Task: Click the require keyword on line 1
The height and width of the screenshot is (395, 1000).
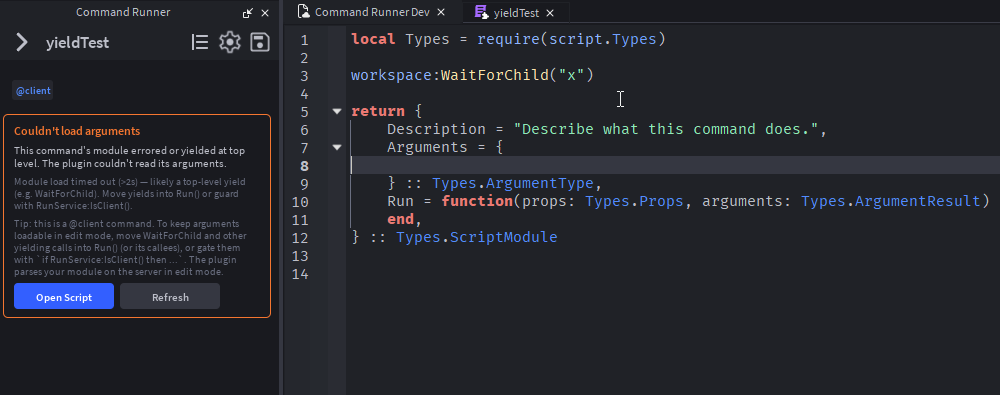Action: point(508,40)
